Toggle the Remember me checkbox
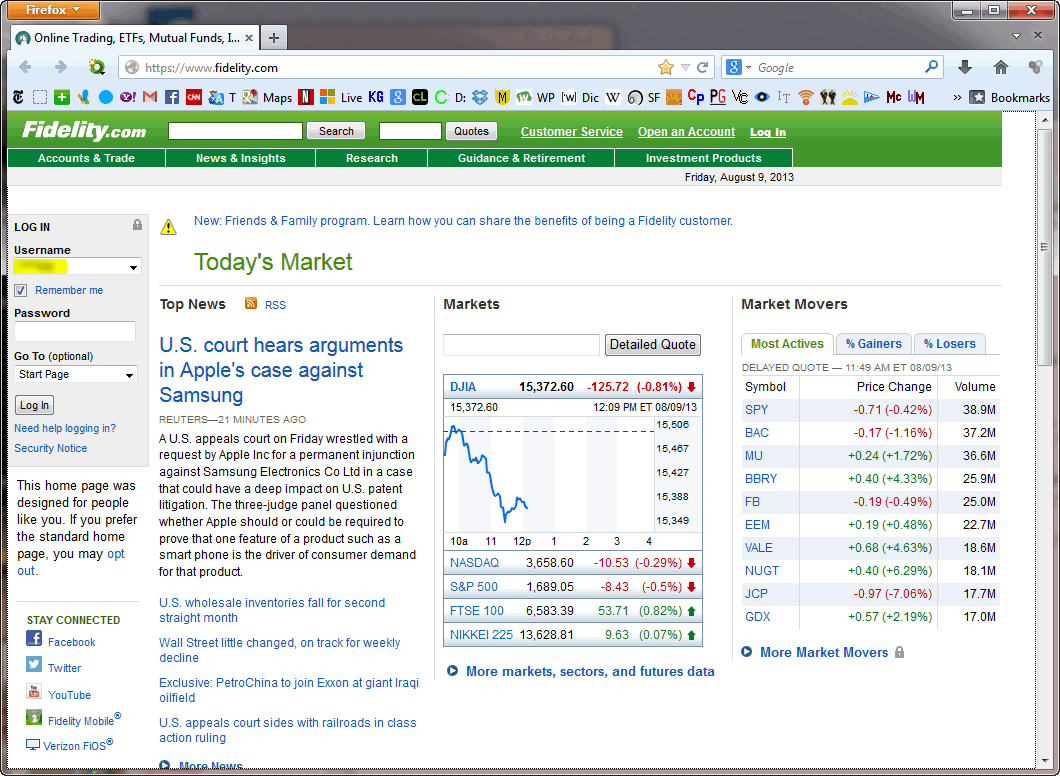 coord(21,290)
